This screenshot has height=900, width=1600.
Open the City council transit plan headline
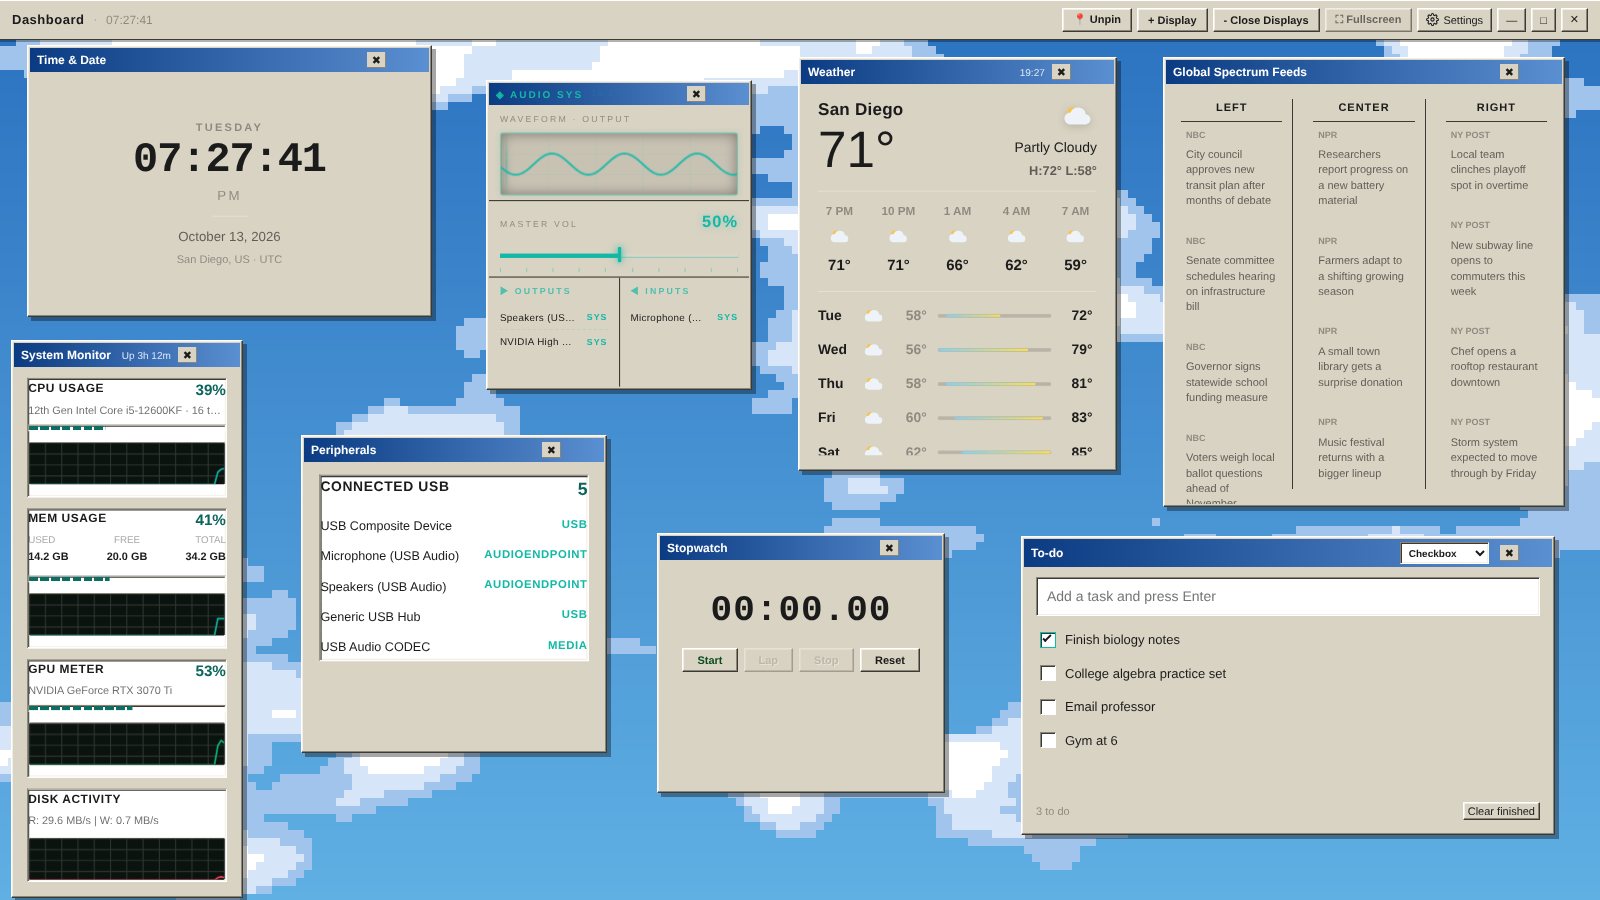click(x=1230, y=178)
